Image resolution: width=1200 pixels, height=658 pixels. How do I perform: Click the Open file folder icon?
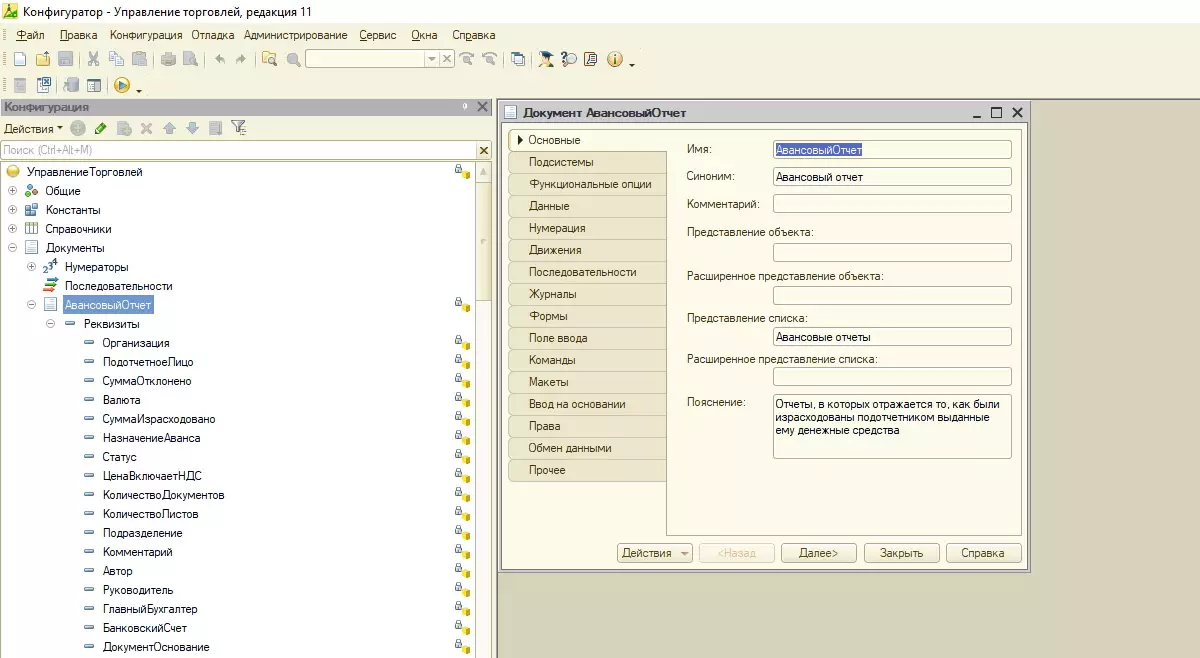click(x=42, y=59)
